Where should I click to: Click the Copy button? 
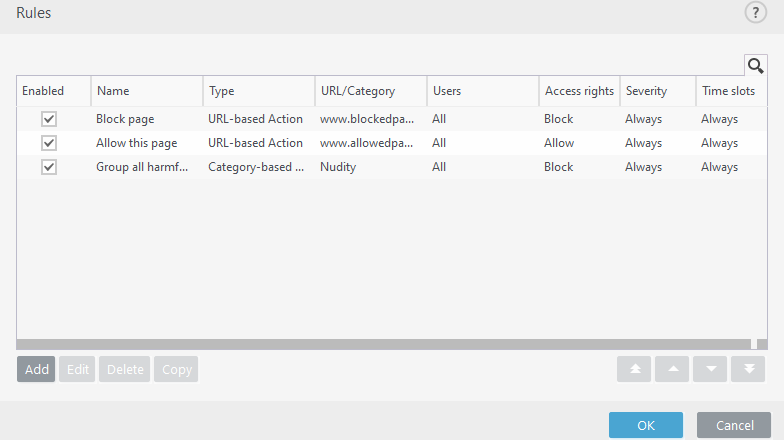coord(176,369)
